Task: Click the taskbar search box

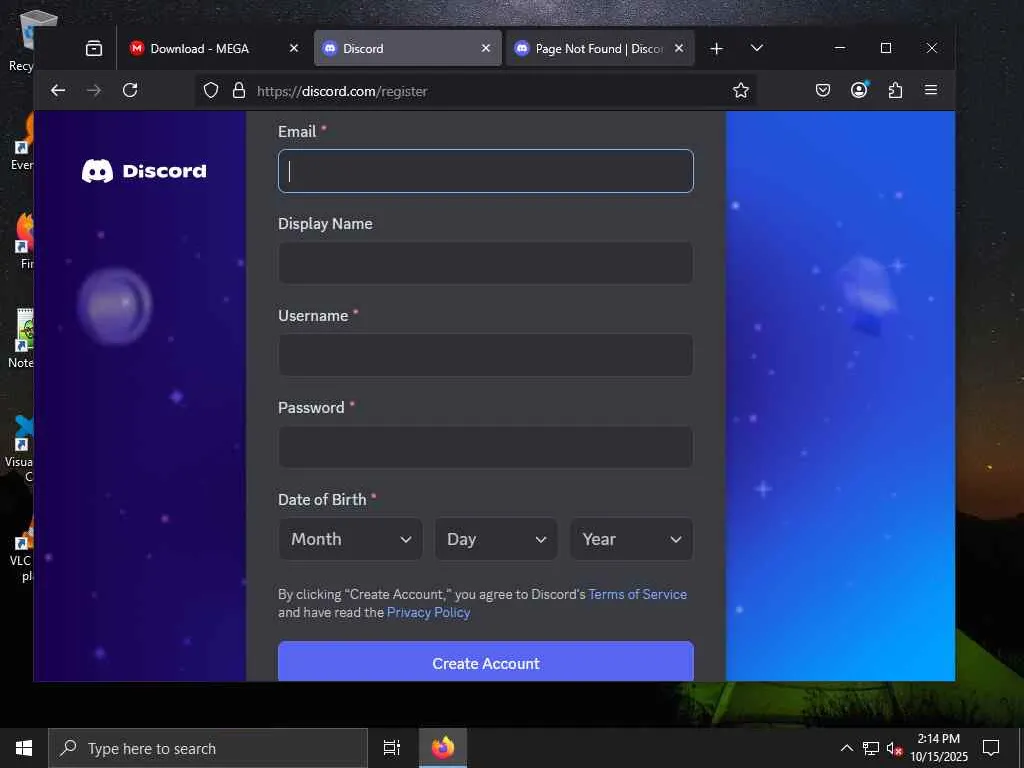Action: tap(208, 748)
